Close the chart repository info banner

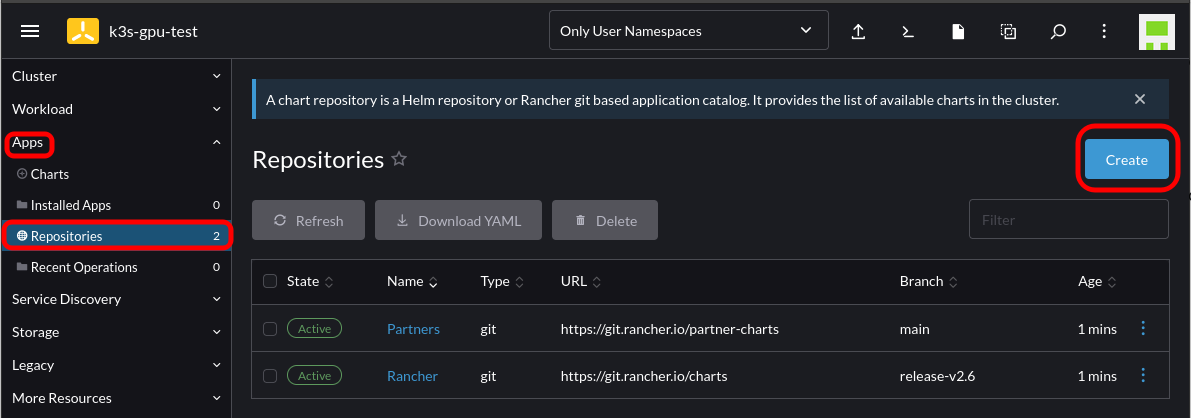pyautogui.click(x=1139, y=99)
